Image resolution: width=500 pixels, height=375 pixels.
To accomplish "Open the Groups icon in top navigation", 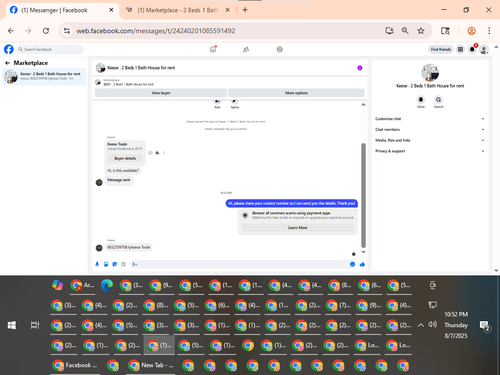I will (x=280, y=49).
